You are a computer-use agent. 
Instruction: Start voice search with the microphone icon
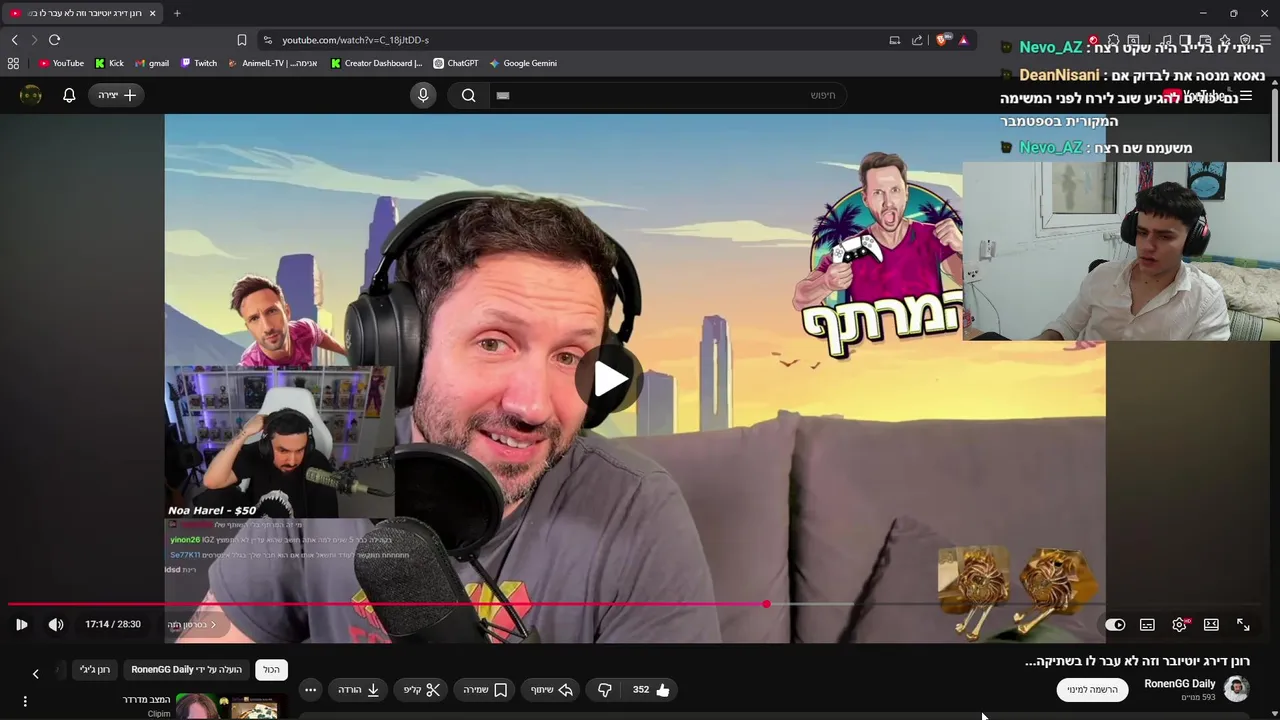click(x=423, y=95)
